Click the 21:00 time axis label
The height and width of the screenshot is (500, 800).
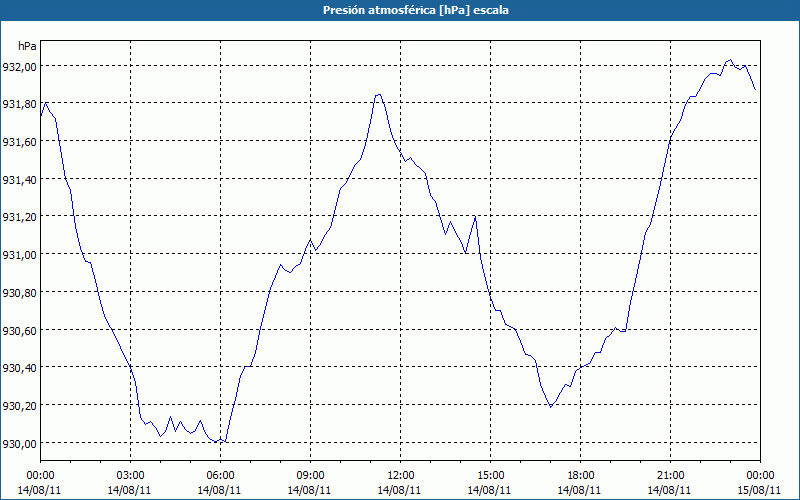(670, 476)
